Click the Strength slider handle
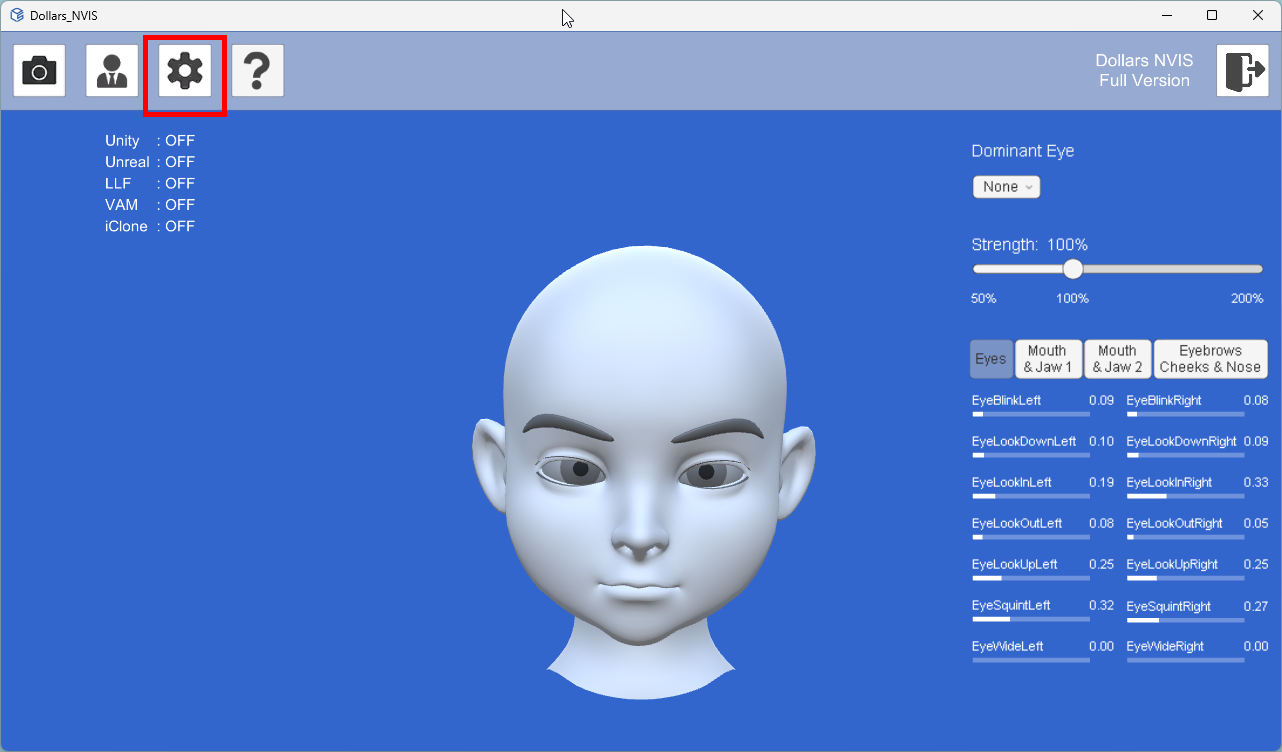The image size is (1282, 752). pyautogui.click(x=1073, y=269)
